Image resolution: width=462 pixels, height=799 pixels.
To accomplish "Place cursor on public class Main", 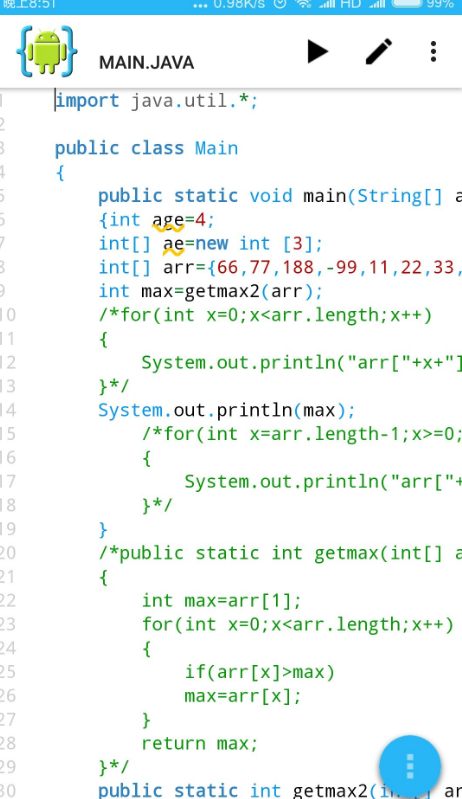I will tap(147, 148).
